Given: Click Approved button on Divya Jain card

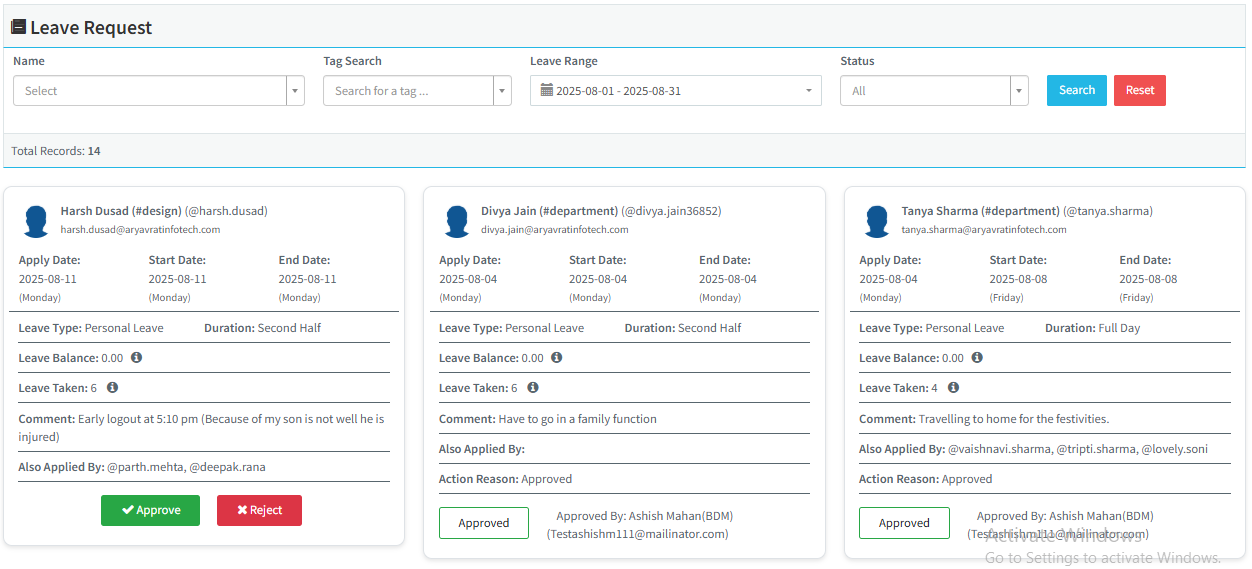Looking at the screenshot, I should (x=484, y=523).
